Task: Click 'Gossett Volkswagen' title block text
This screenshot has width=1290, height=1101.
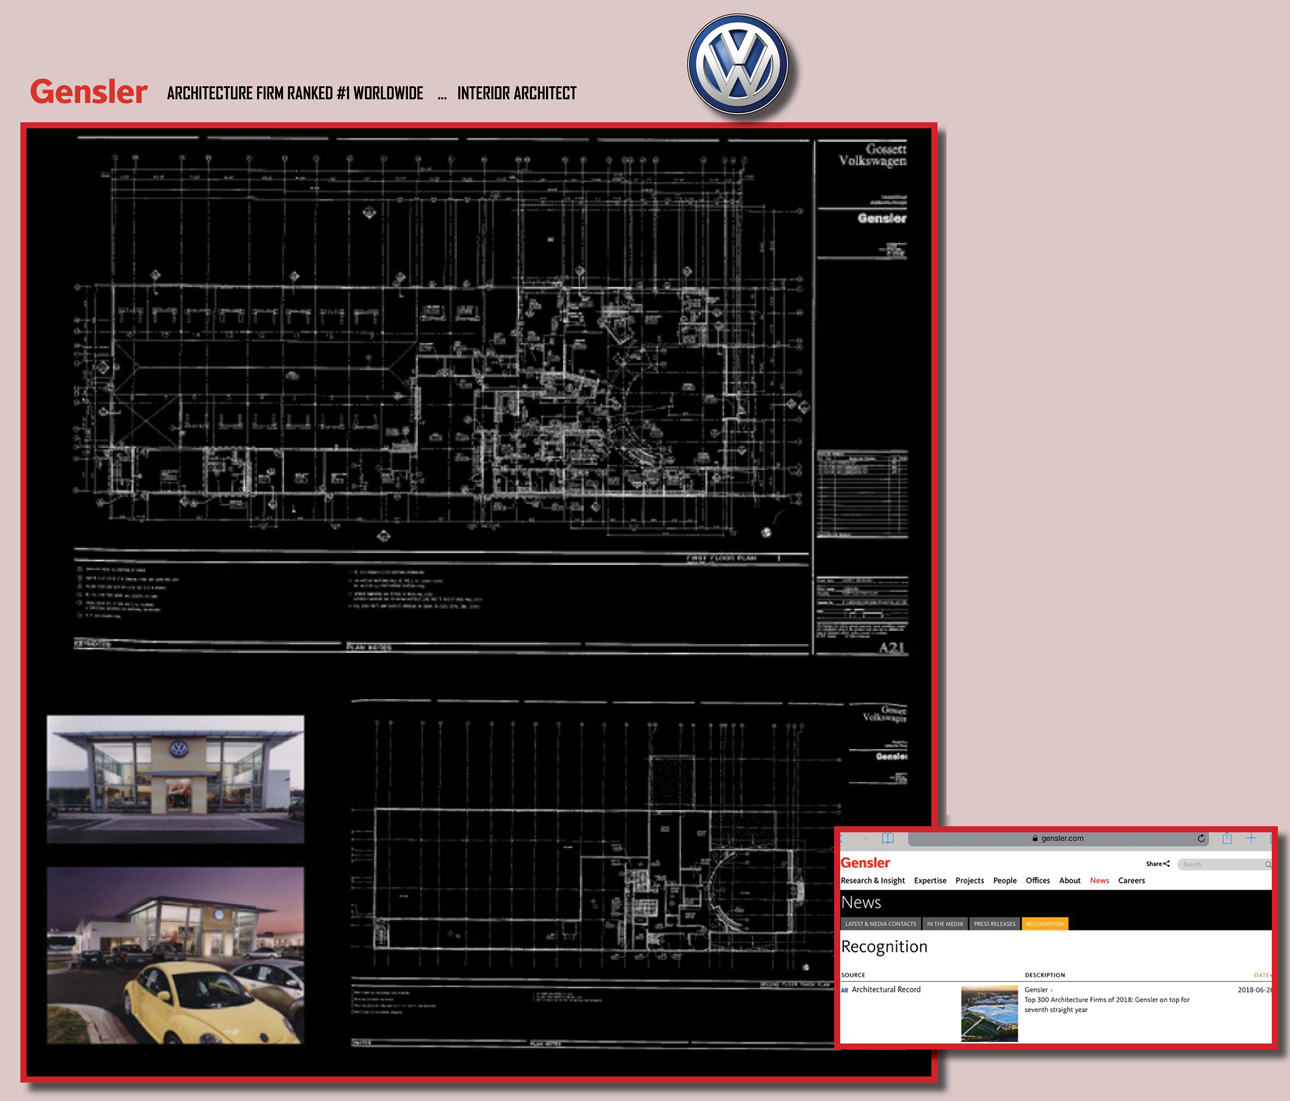Action: click(x=873, y=155)
